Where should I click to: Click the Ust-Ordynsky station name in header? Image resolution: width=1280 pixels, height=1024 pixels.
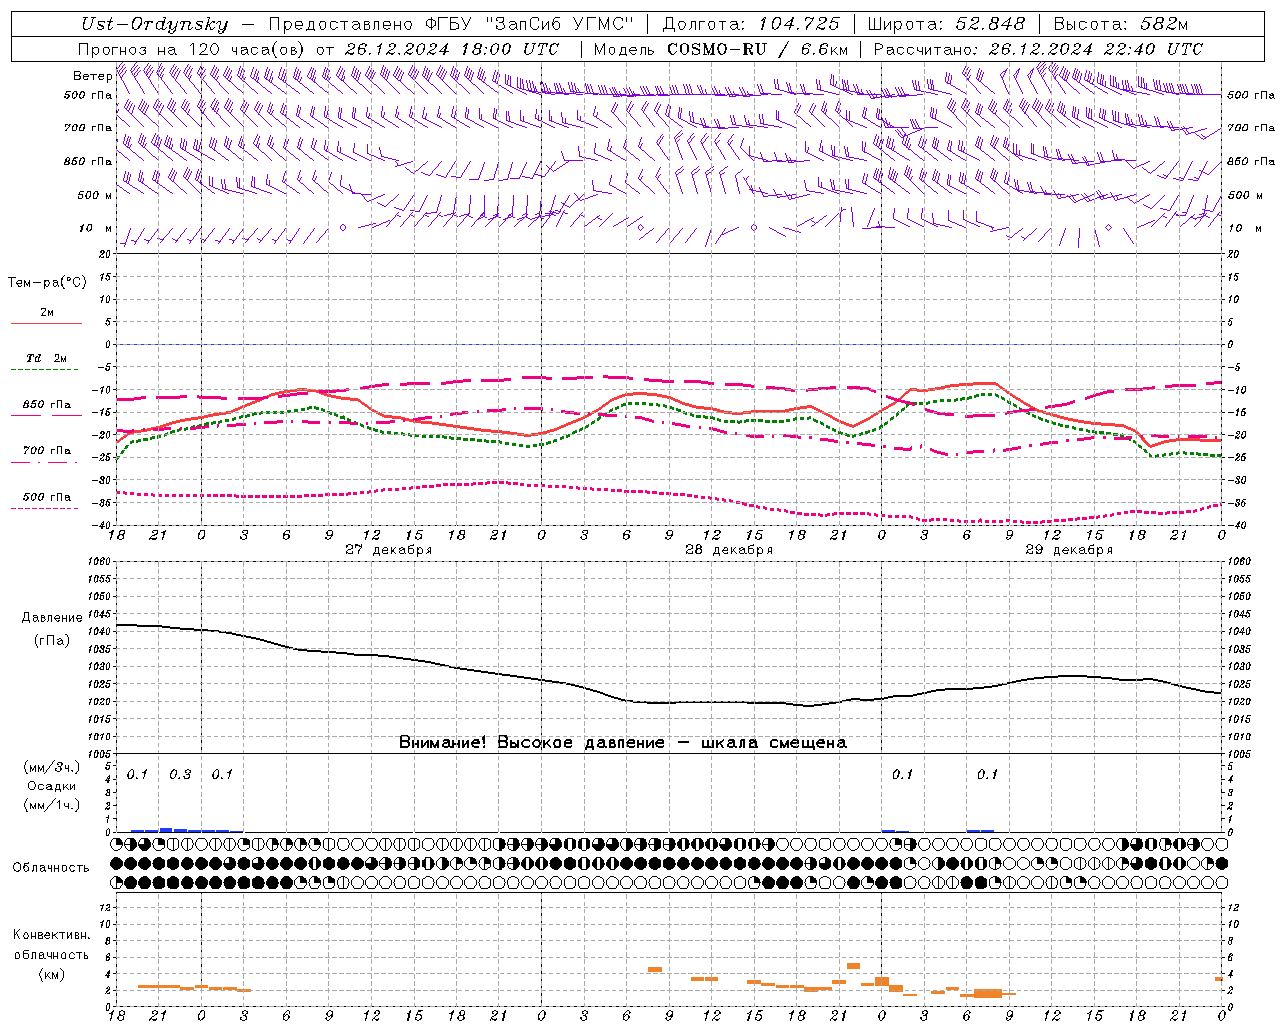pos(155,24)
